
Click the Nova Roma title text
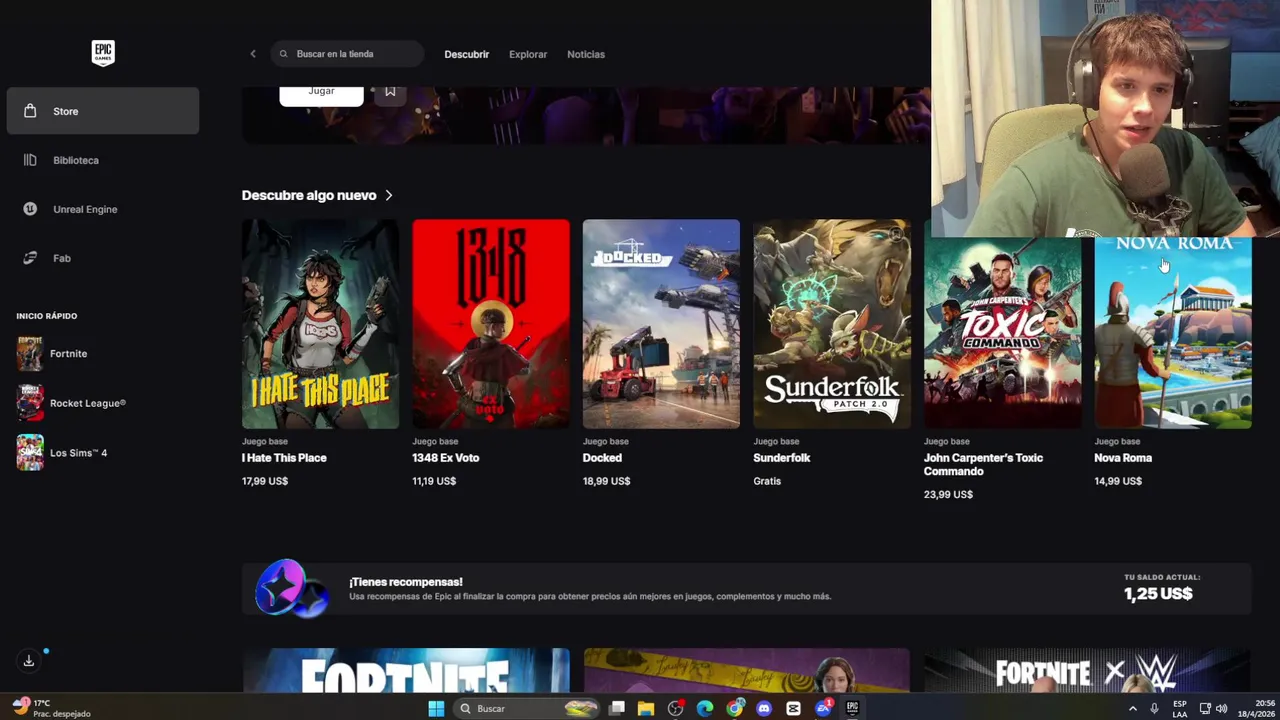(x=1123, y=458)
